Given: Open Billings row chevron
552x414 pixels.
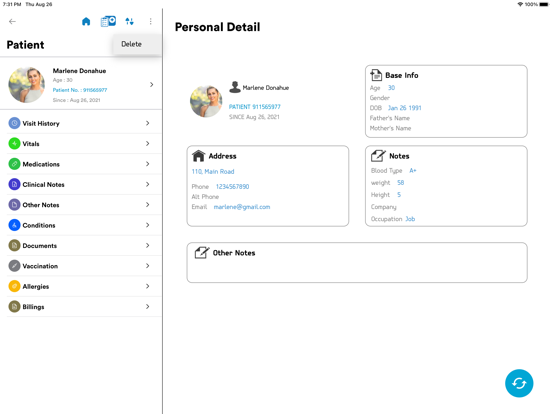Looking at the screenshot, I should click(148, 307).
